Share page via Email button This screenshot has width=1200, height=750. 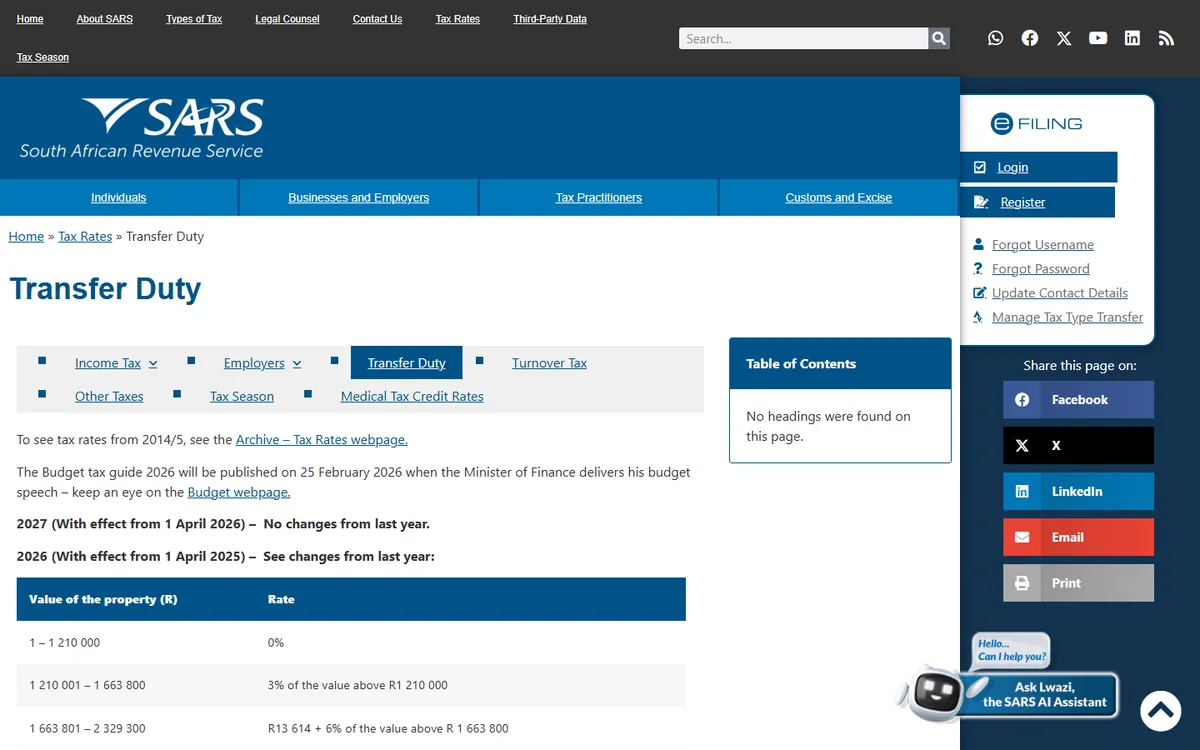click(1079, 537)
